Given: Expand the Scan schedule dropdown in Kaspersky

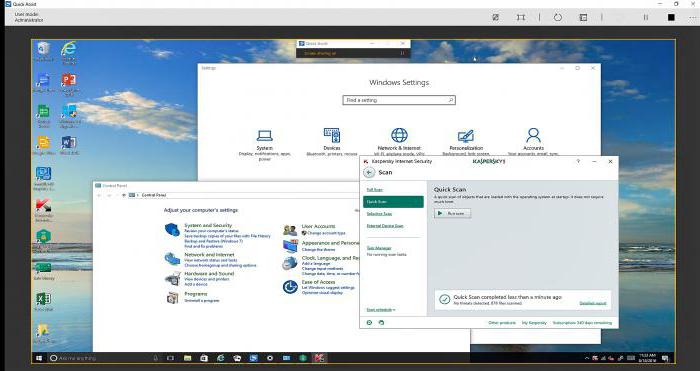Looking at the screenshot, I should [380, 310].
